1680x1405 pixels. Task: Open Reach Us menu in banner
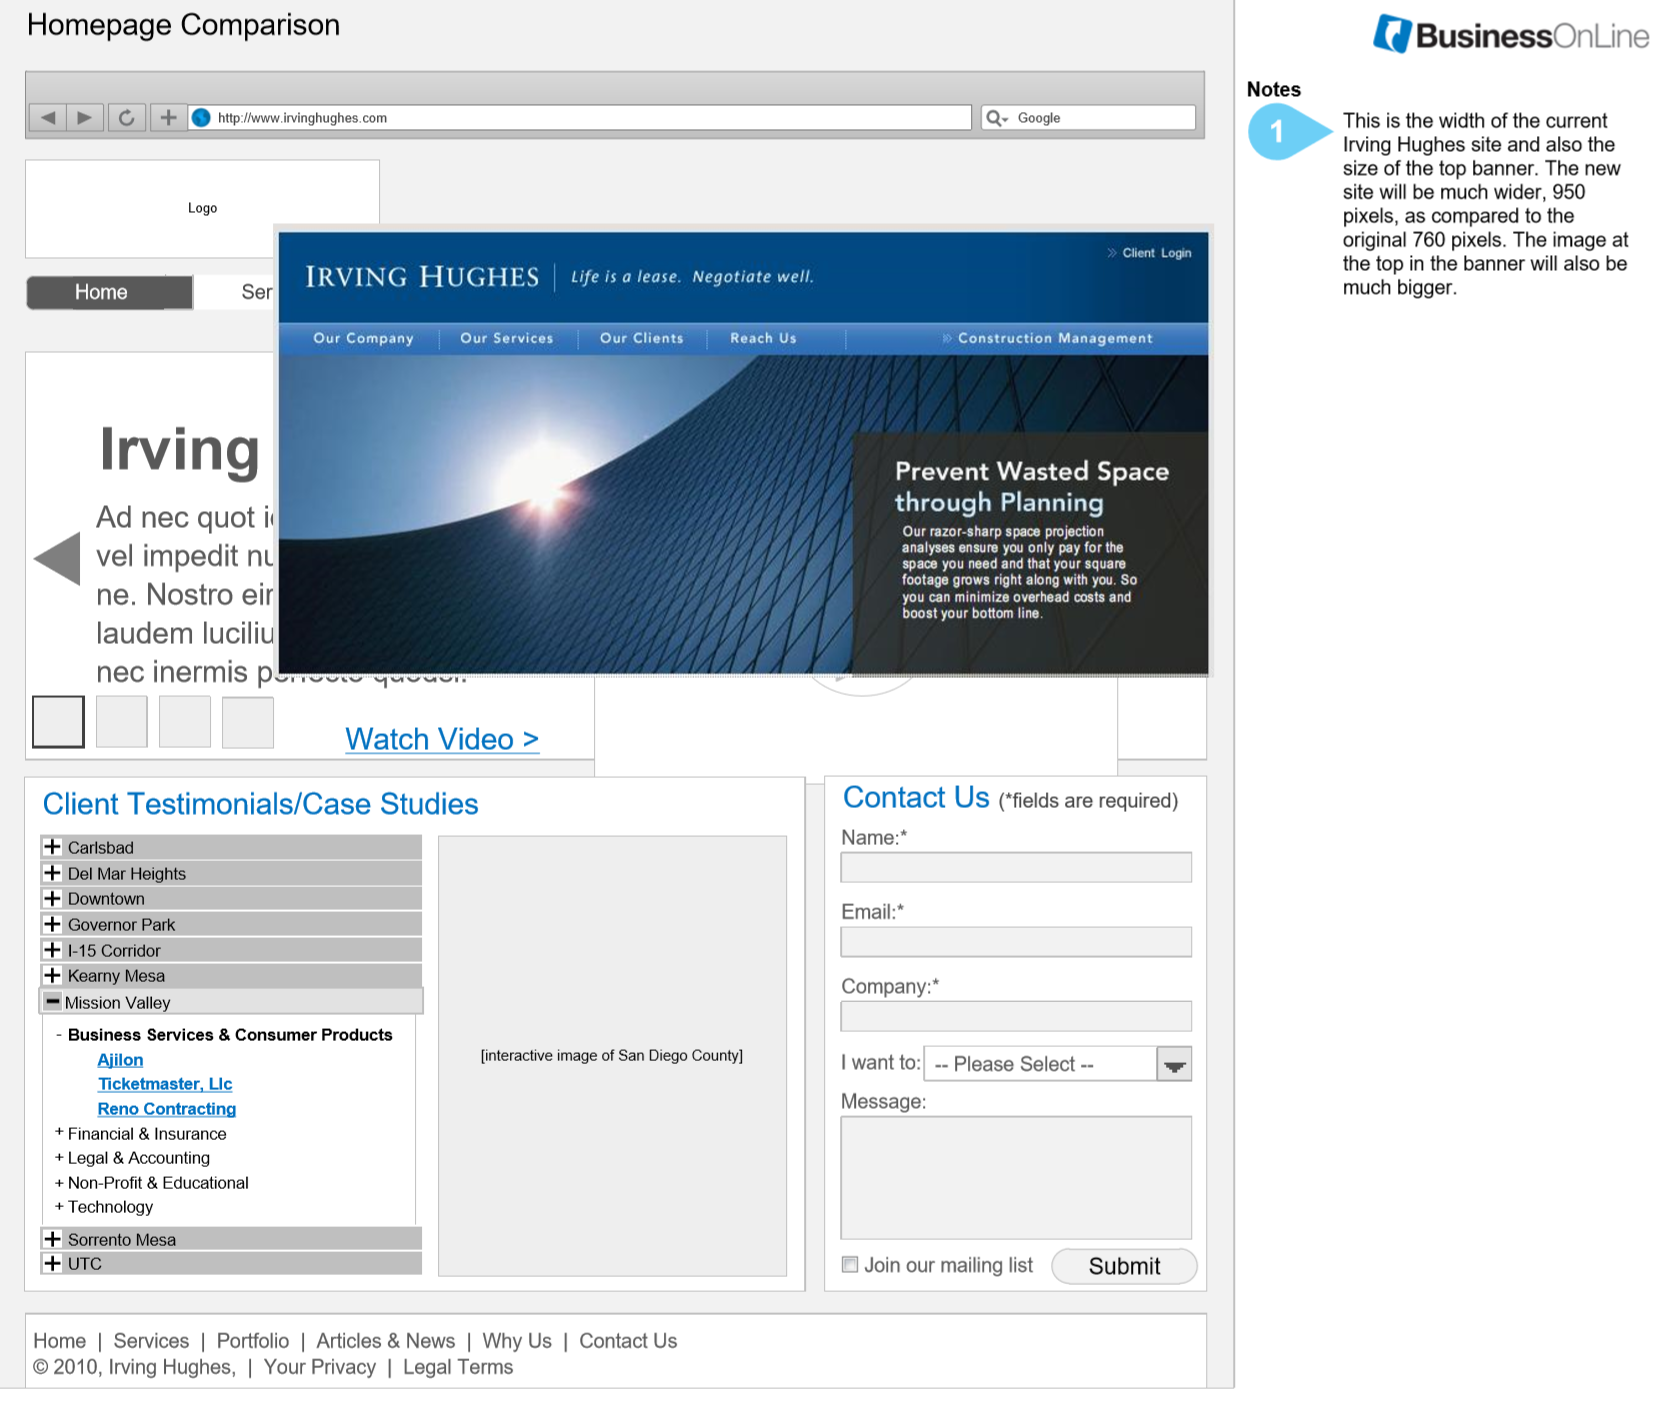[x=763, y=338]
